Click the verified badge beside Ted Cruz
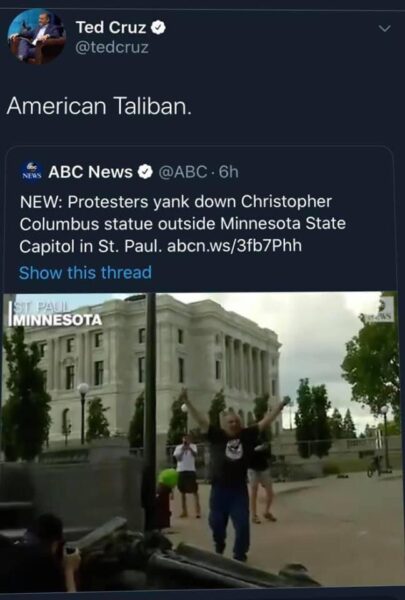The height and width of the screenshot is (600, 405). tap(158, 28)
